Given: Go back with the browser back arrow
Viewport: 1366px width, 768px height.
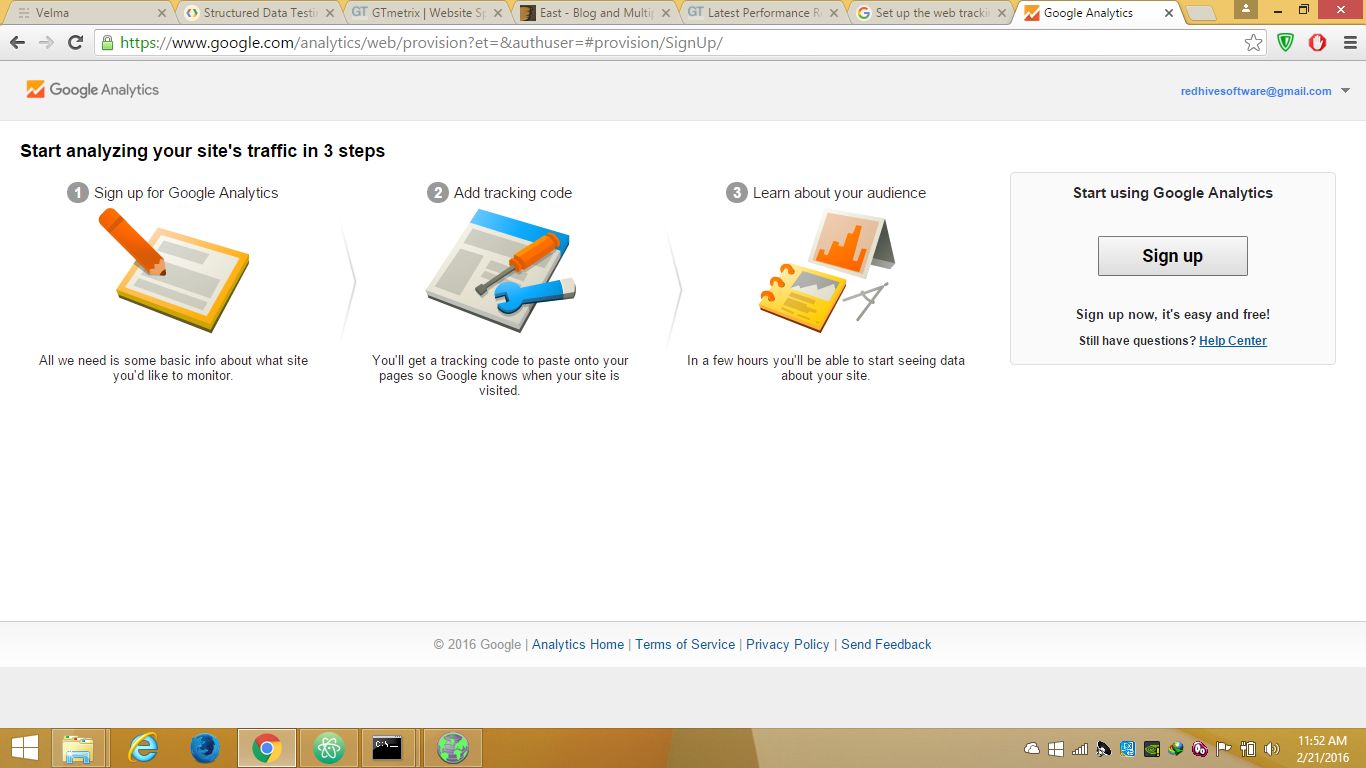Looking at the screenshot, I should 17,43.
